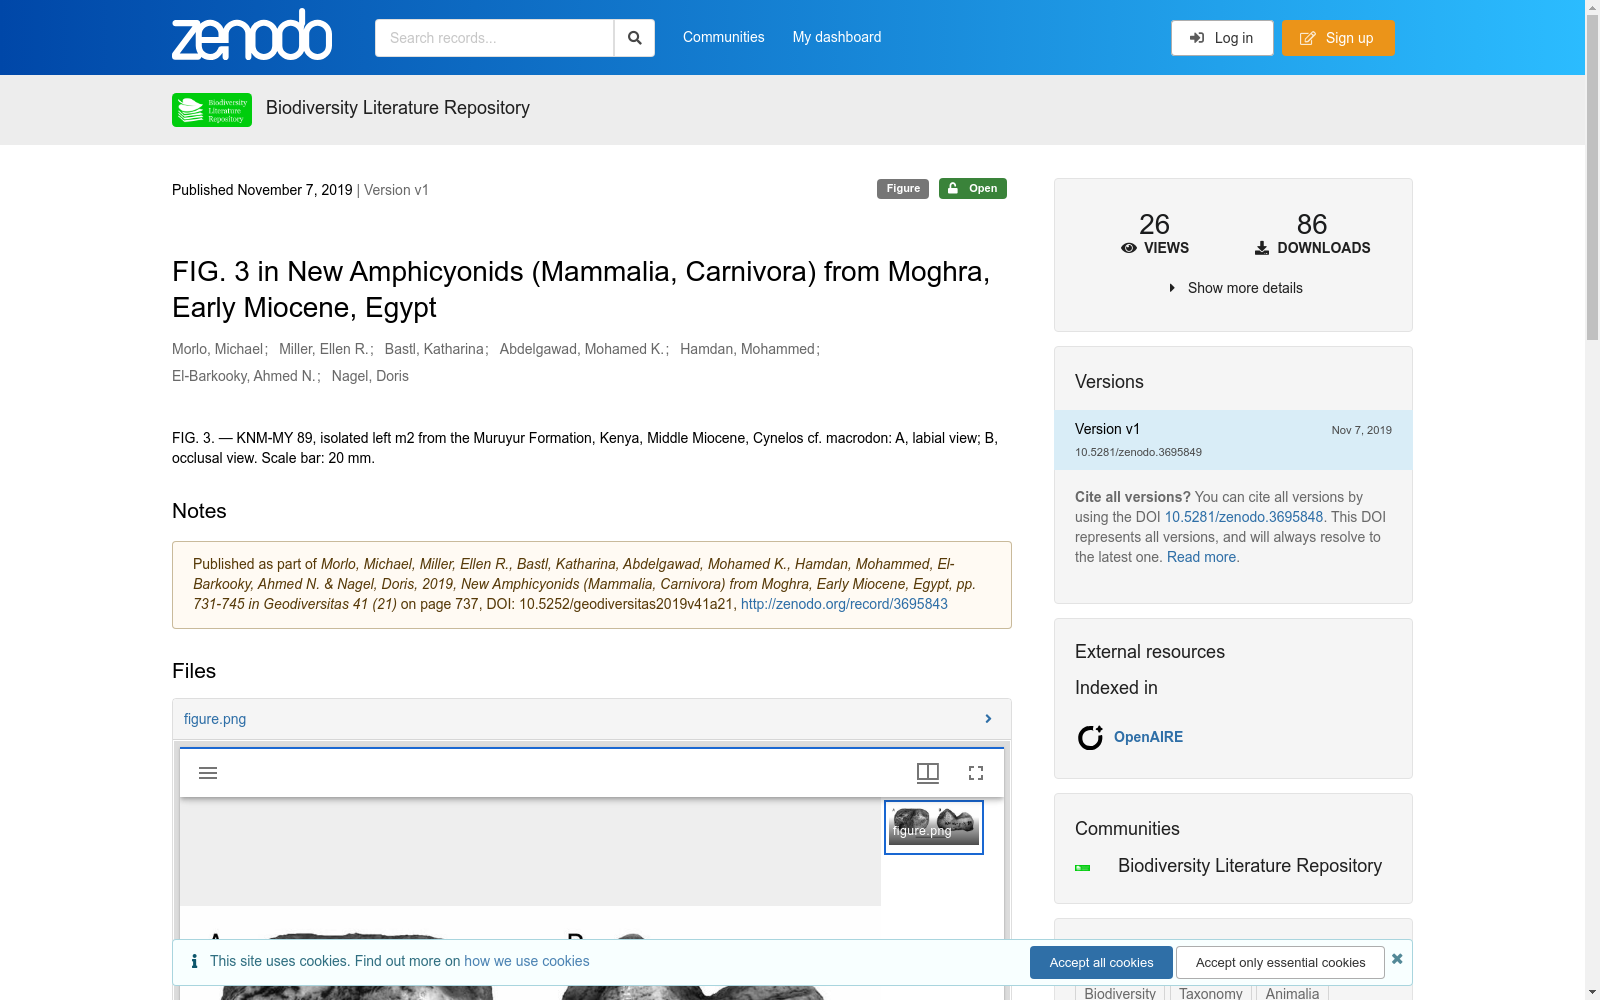Click the scrollbar up arrow
This screenshot has width=1600, height=1000.
tap(1592, 8)
